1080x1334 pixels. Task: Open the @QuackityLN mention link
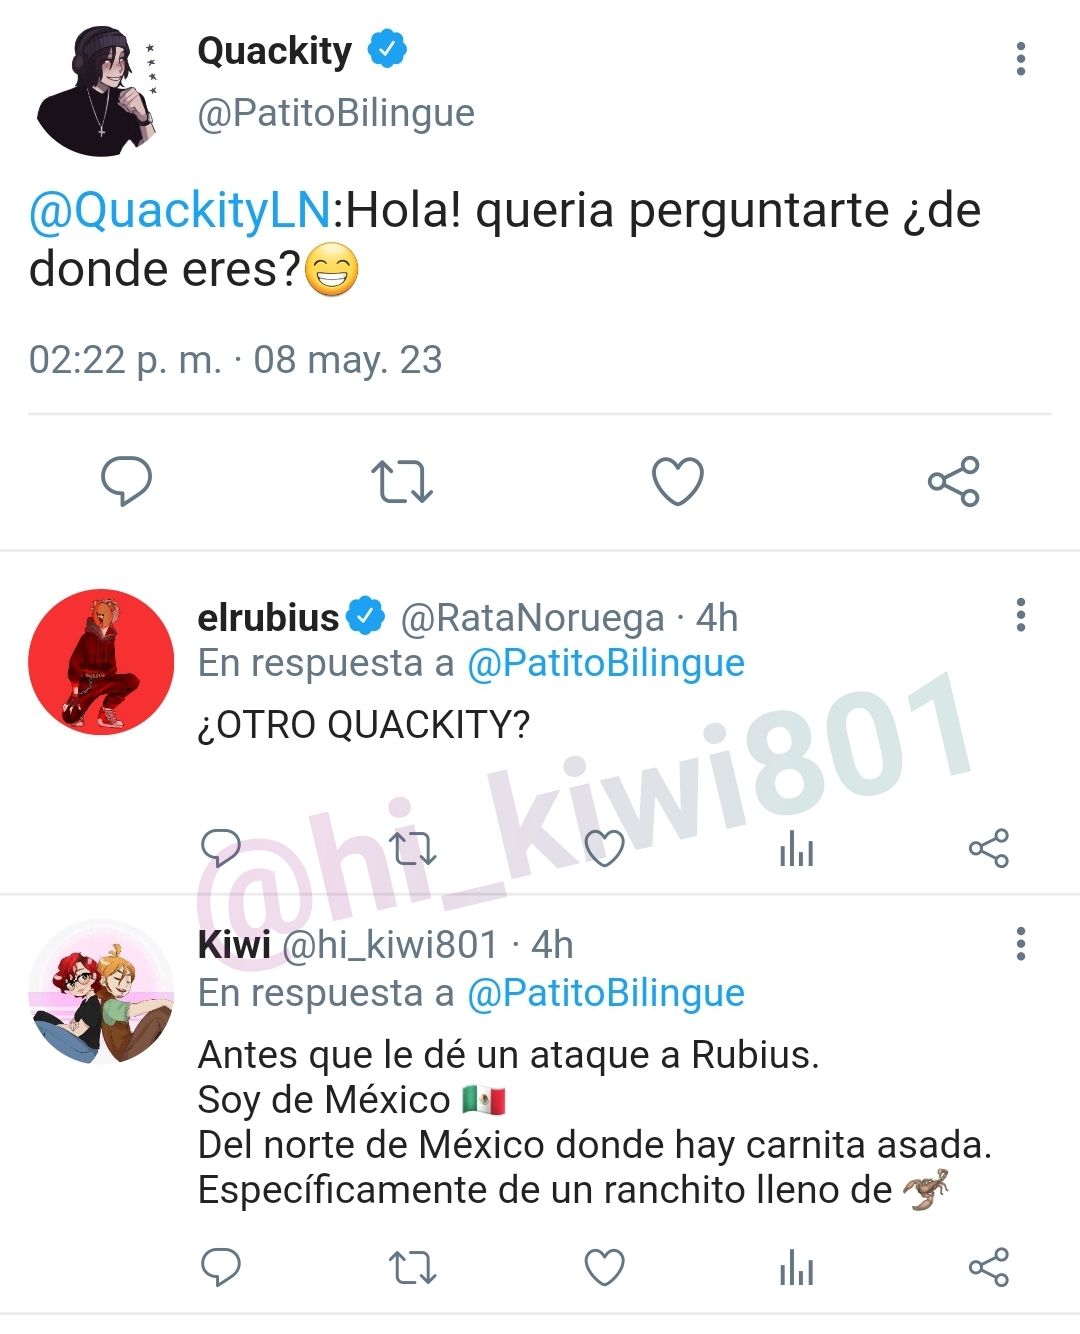(180, 211)
